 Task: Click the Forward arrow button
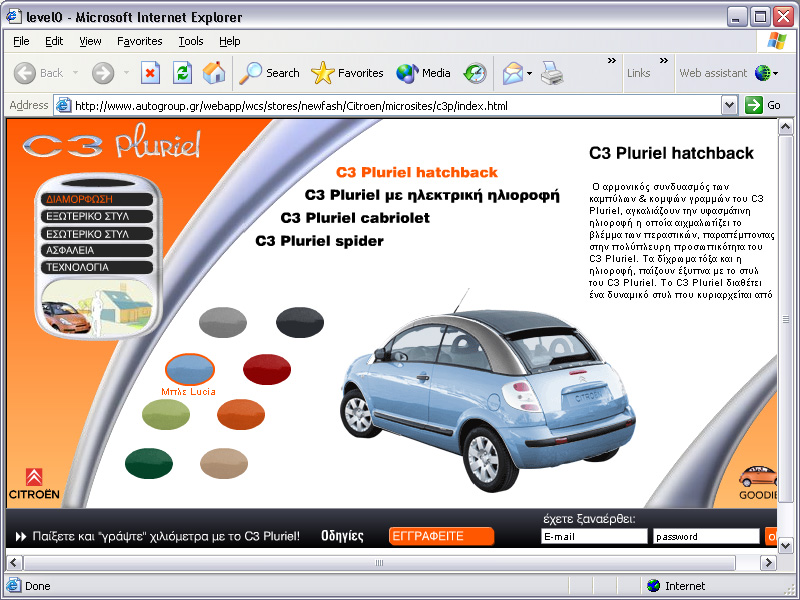(x=103, y=73)
